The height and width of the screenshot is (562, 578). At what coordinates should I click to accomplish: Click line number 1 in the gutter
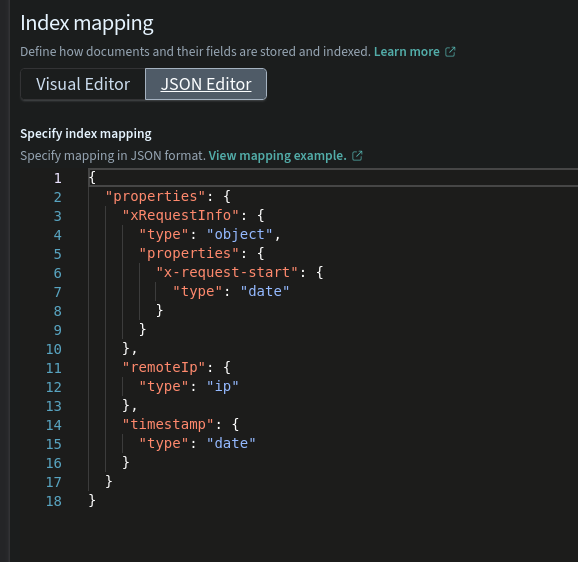point(58,178)
